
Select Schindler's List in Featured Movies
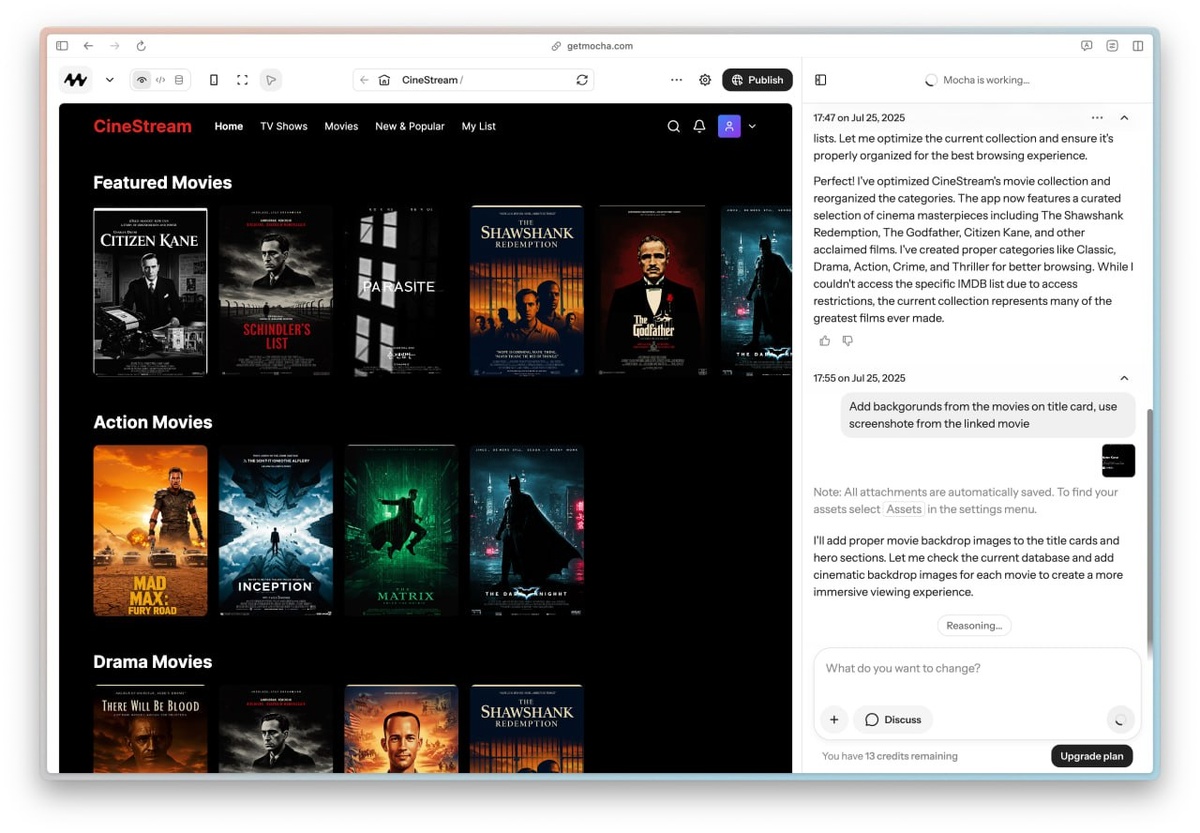(276, 291)
